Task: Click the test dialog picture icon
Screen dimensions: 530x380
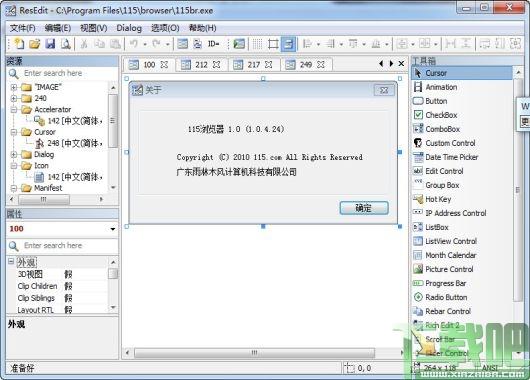Action: coord(239,44)
